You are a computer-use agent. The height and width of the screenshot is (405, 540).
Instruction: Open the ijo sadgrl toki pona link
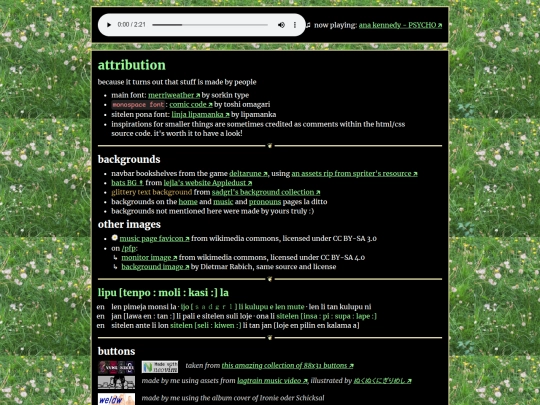pyautogui.click(x=242, y=307)
